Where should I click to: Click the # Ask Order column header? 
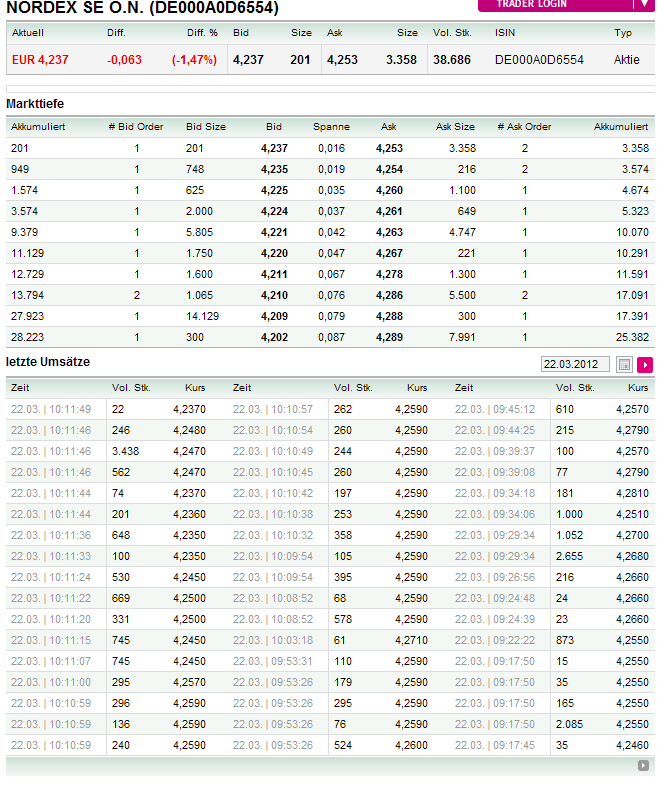coord(524,127)
